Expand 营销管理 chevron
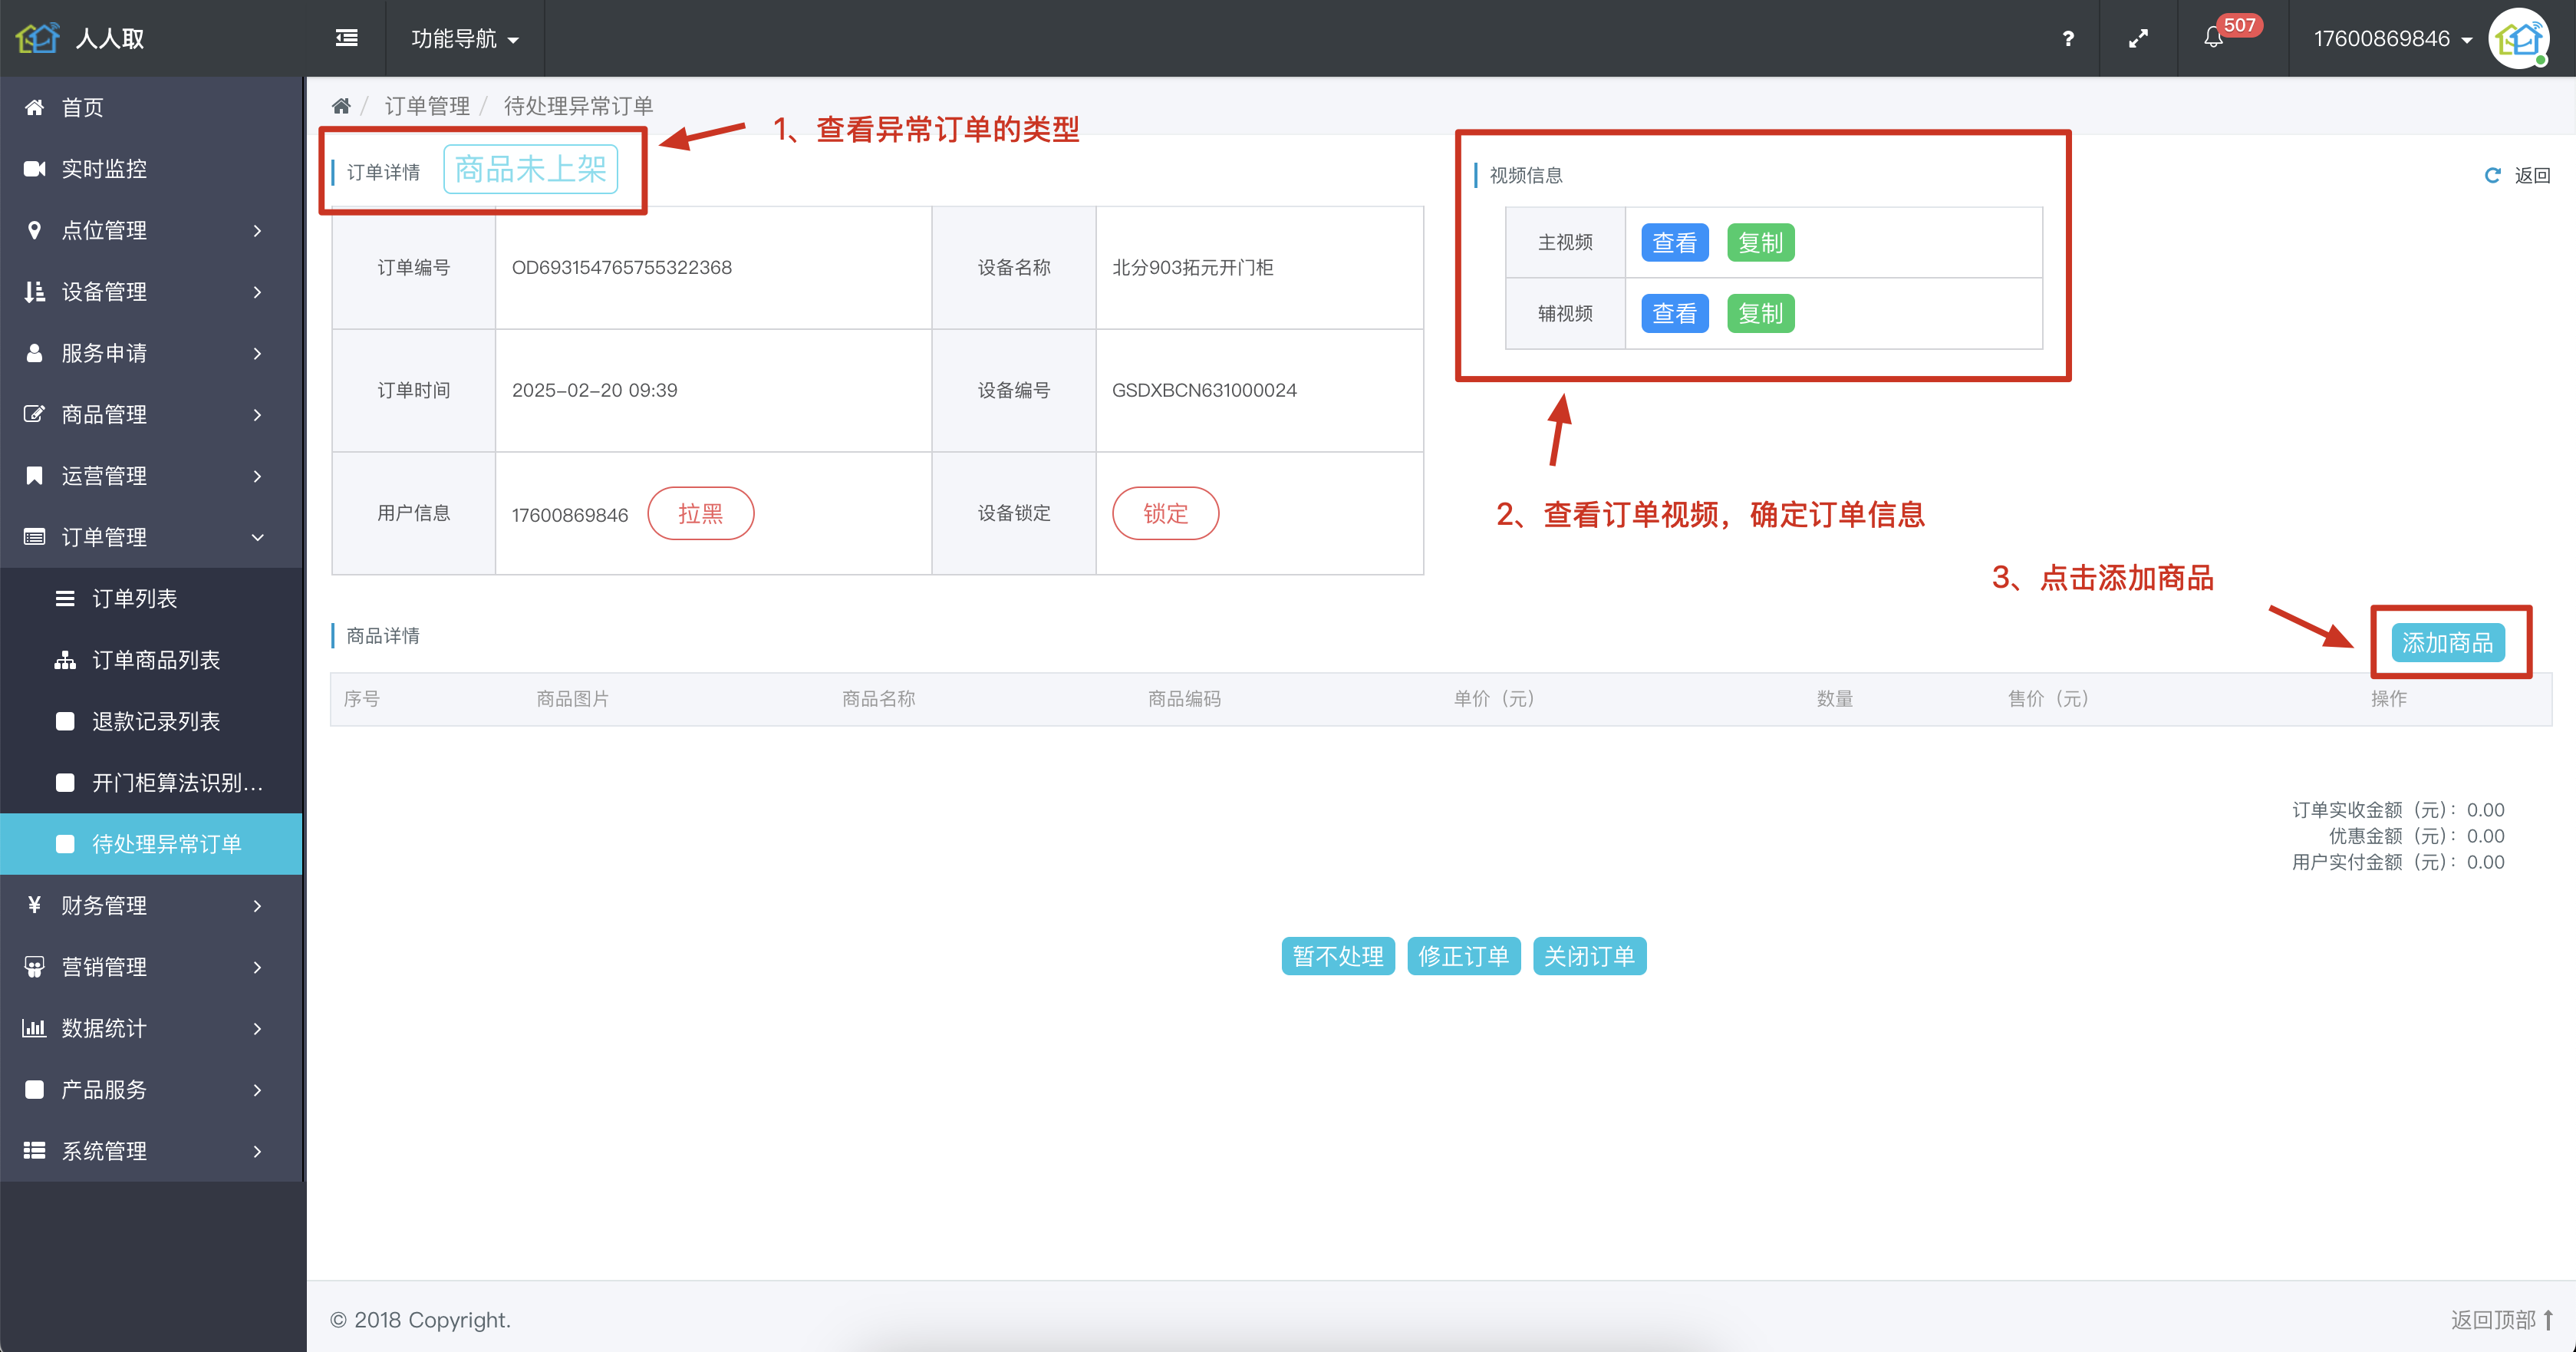The height and width of the screenshot is (1352, 2576). point(258,967)
